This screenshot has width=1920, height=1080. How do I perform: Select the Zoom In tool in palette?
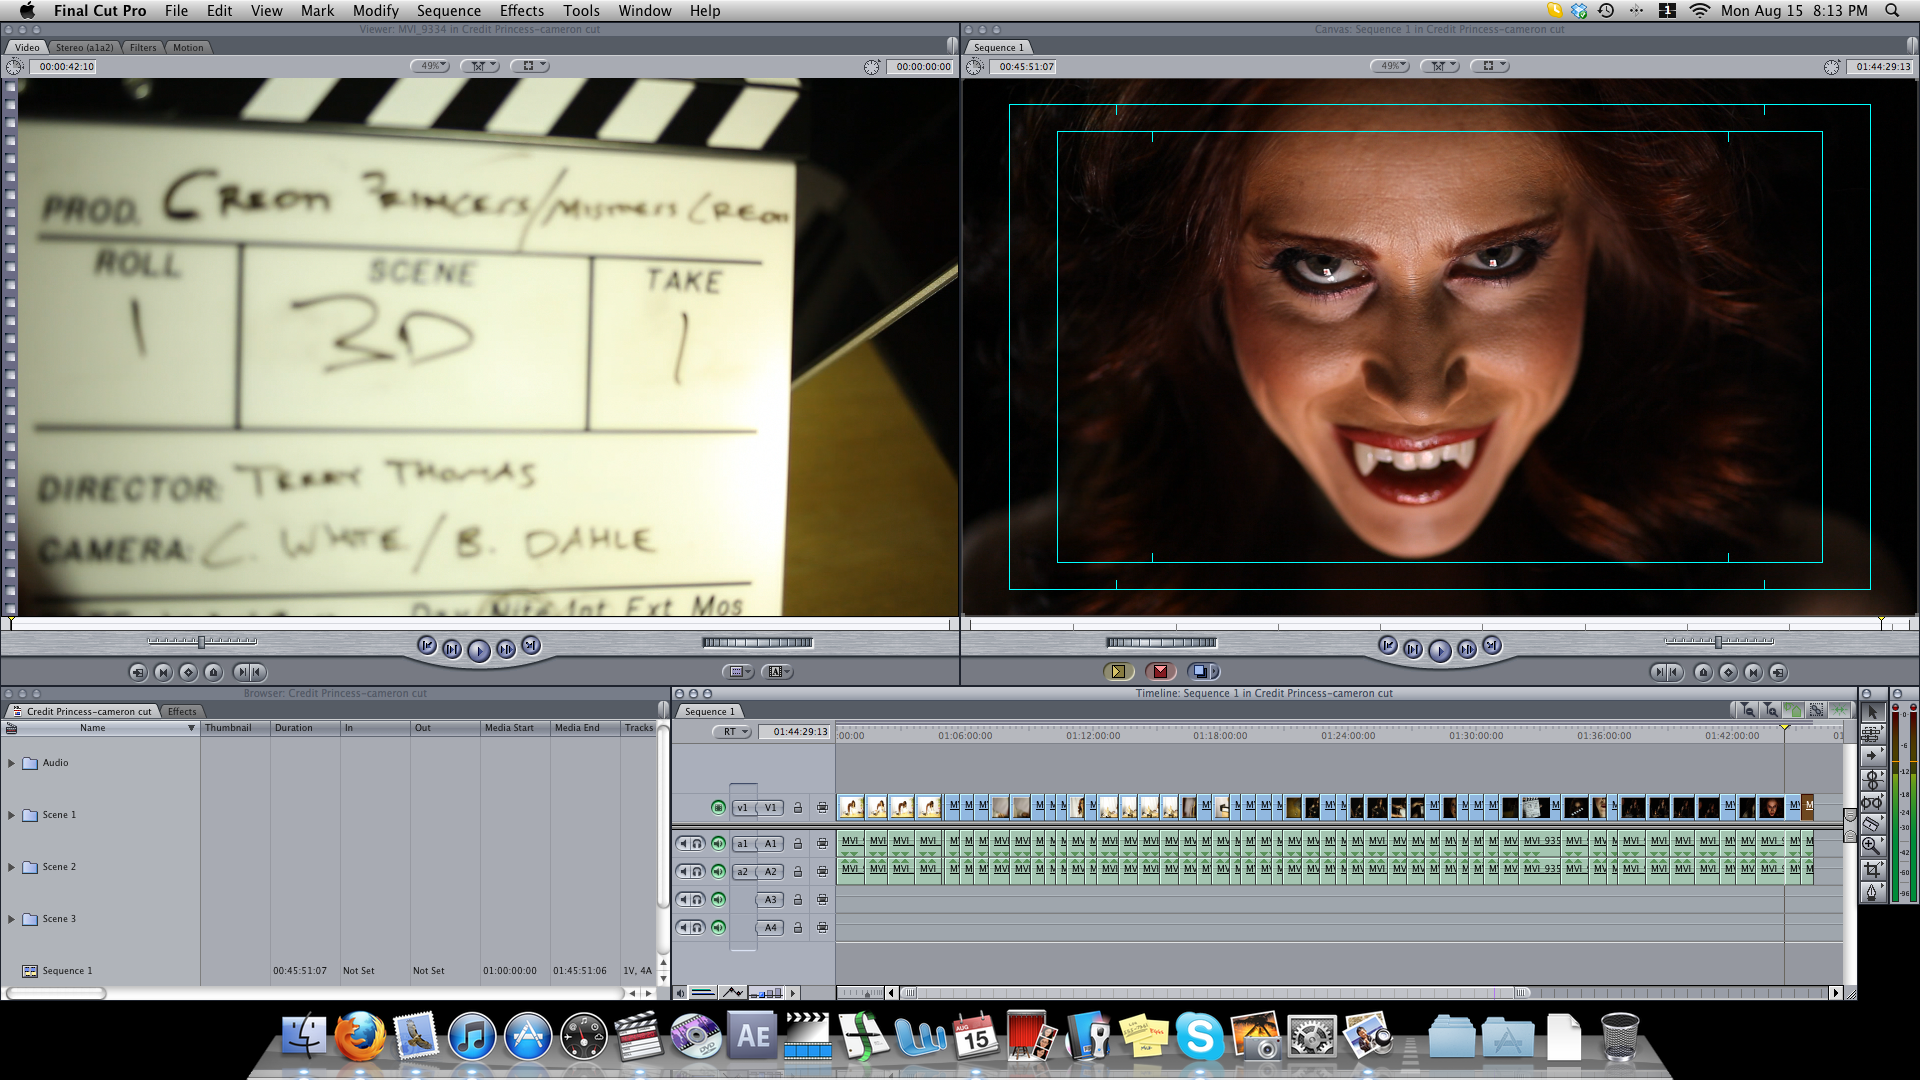(x=1872, y=847)
